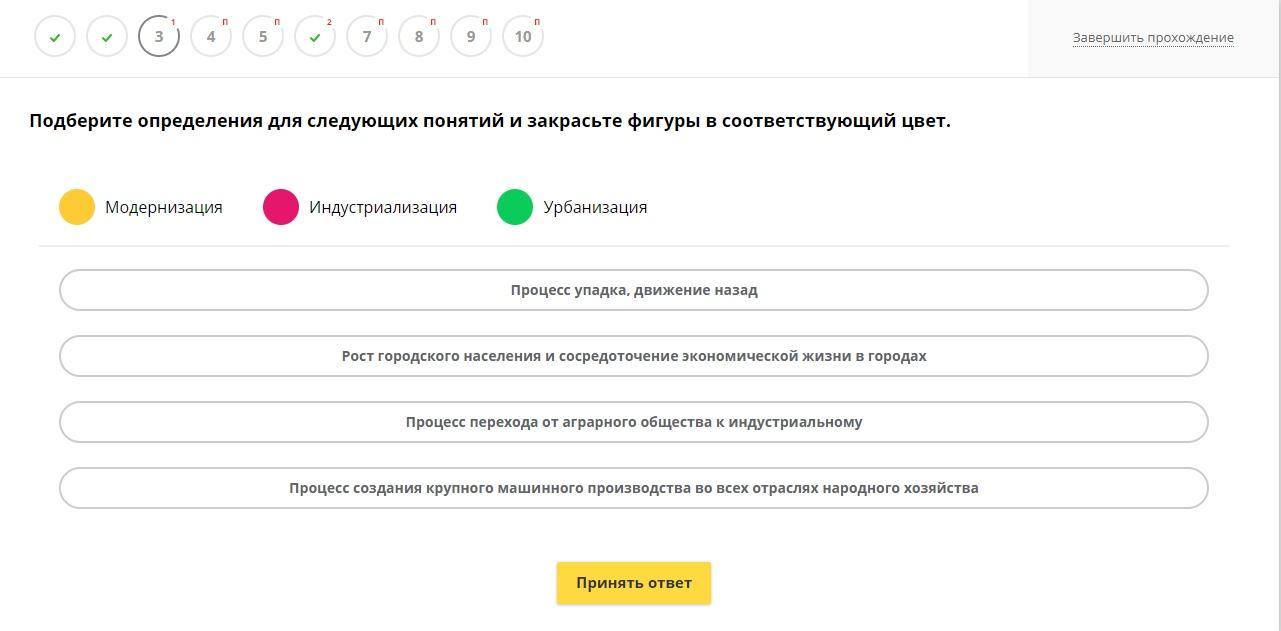Pick the yellow Модернизация color circle
The height and width of the screenshot is (631, 1281).
(77, 207)
